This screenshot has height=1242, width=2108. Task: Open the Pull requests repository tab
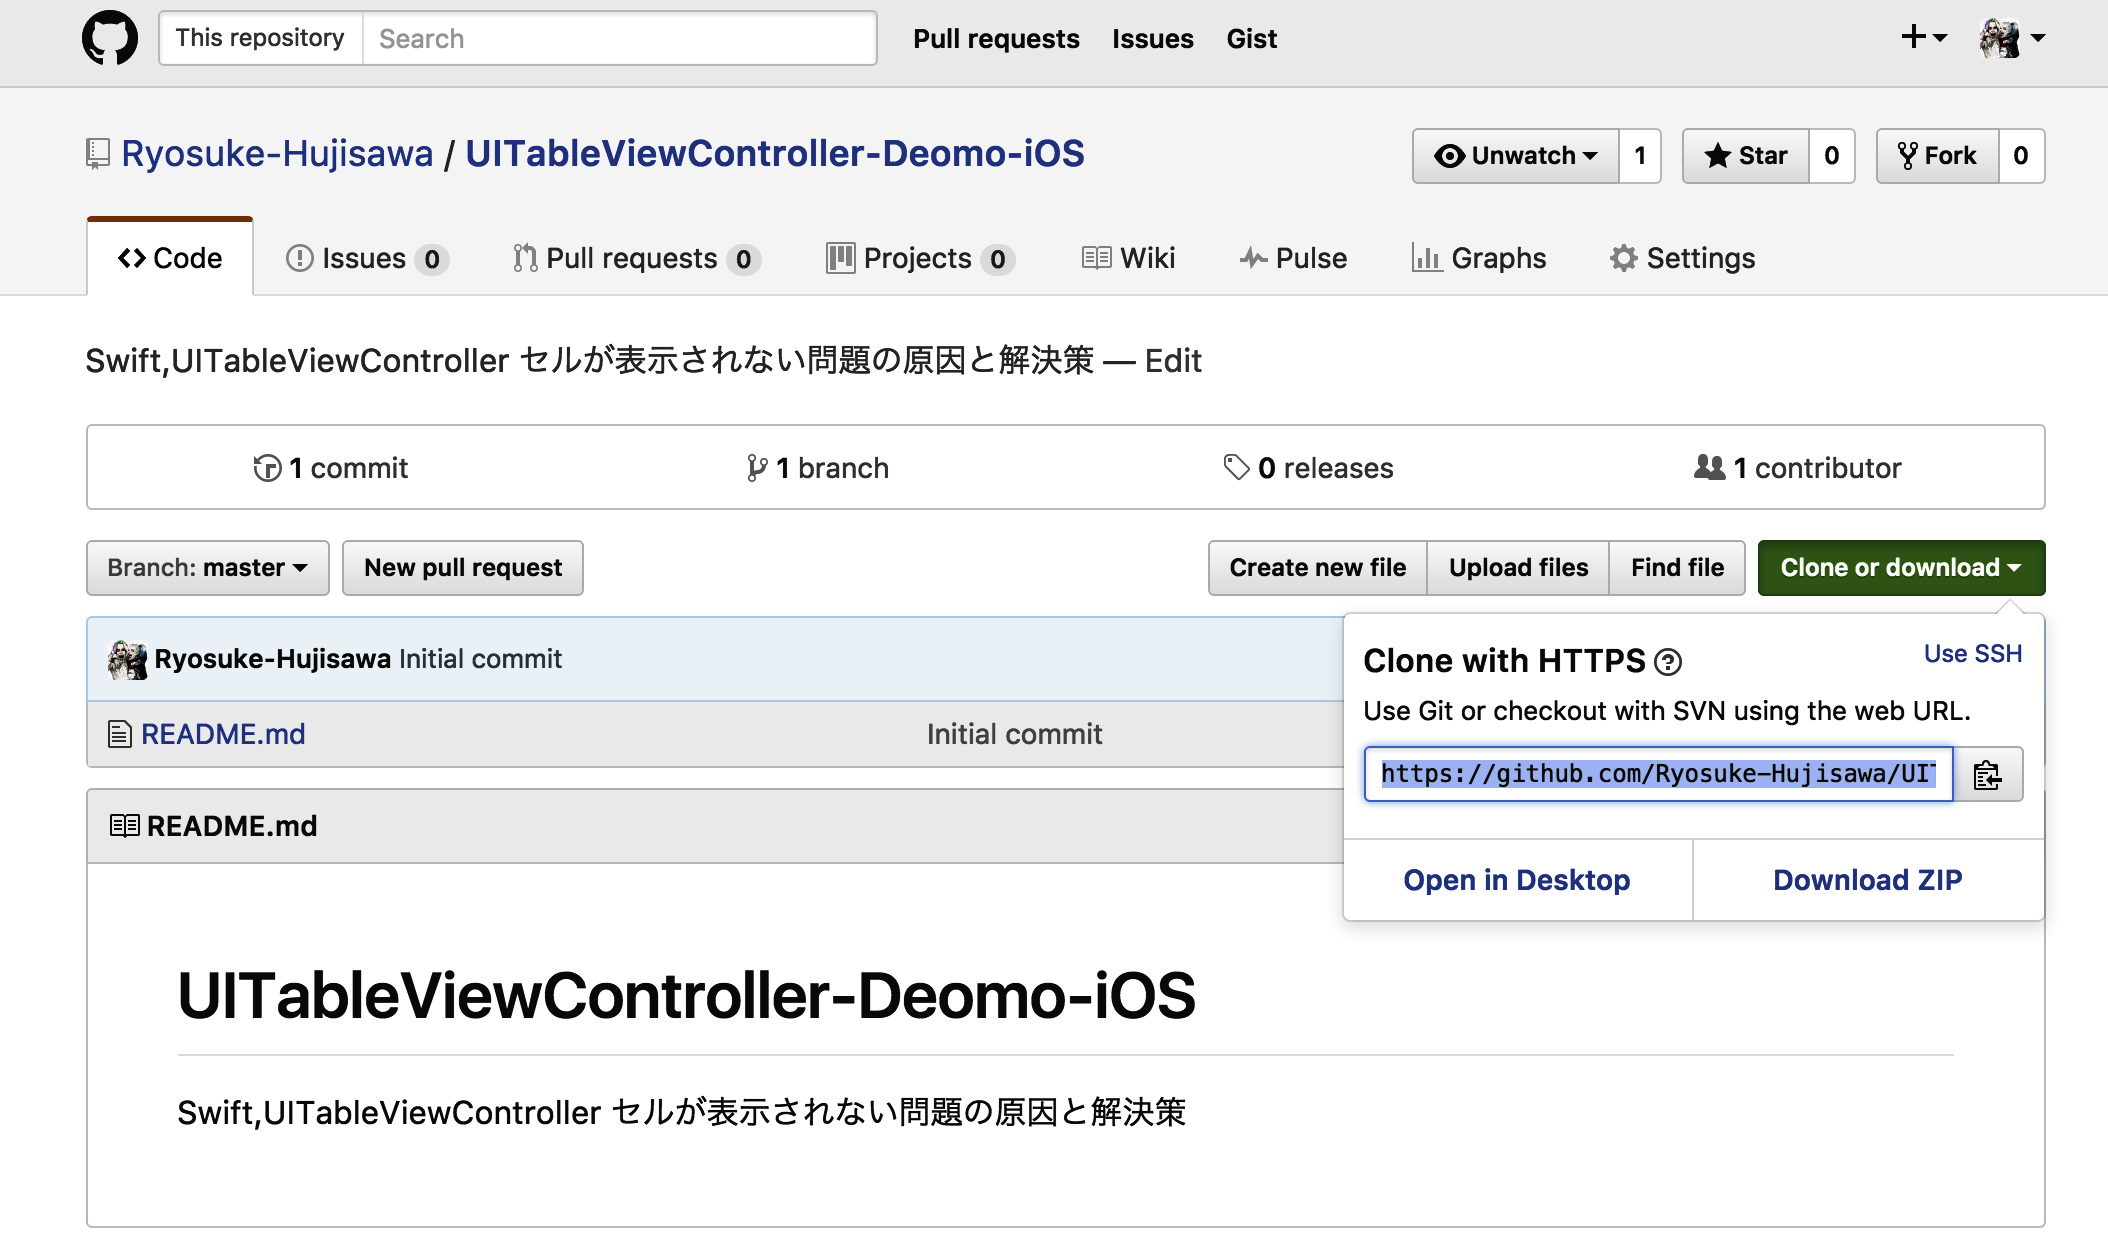pos(637,258)
